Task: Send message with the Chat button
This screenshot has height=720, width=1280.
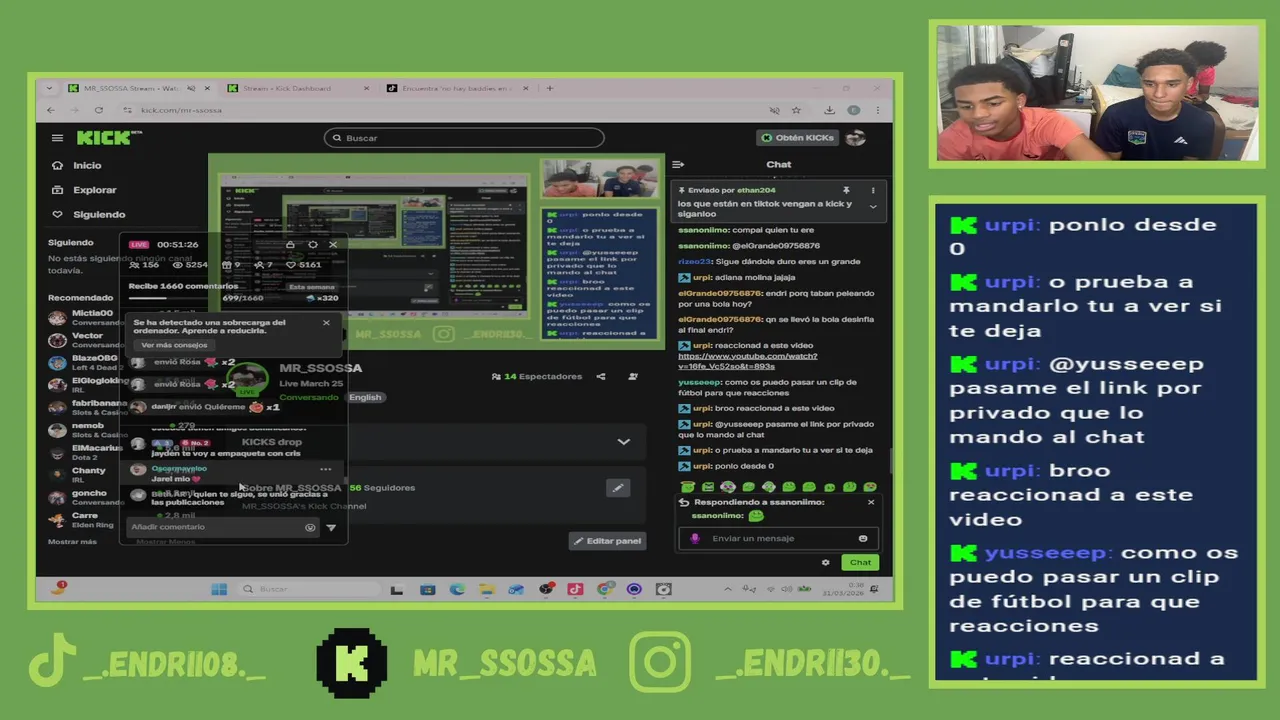Action: 860,562
